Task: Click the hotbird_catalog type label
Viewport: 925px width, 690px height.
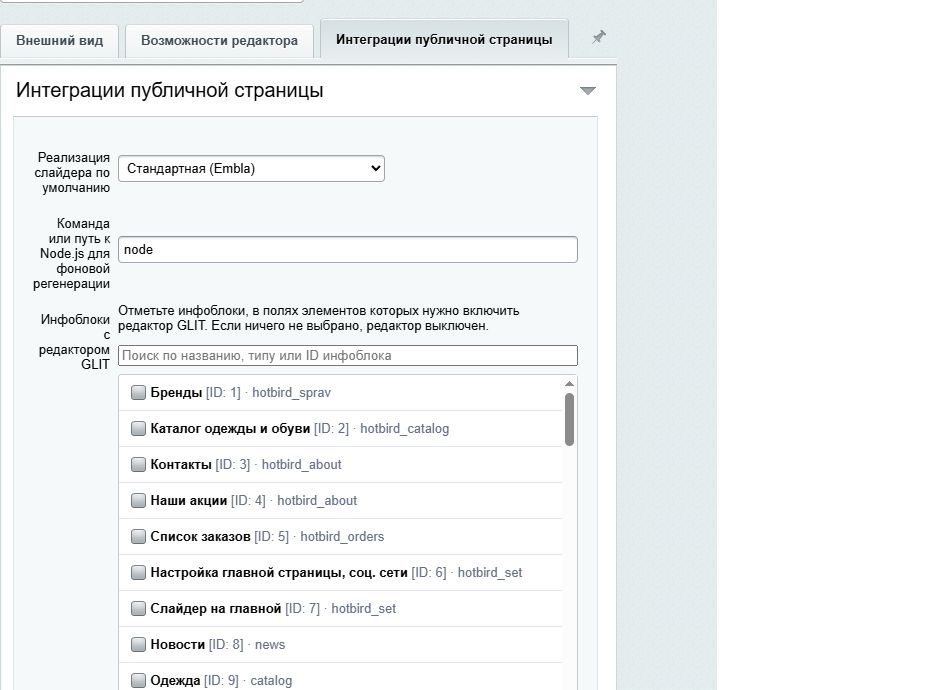Action: tap(405, 429)
